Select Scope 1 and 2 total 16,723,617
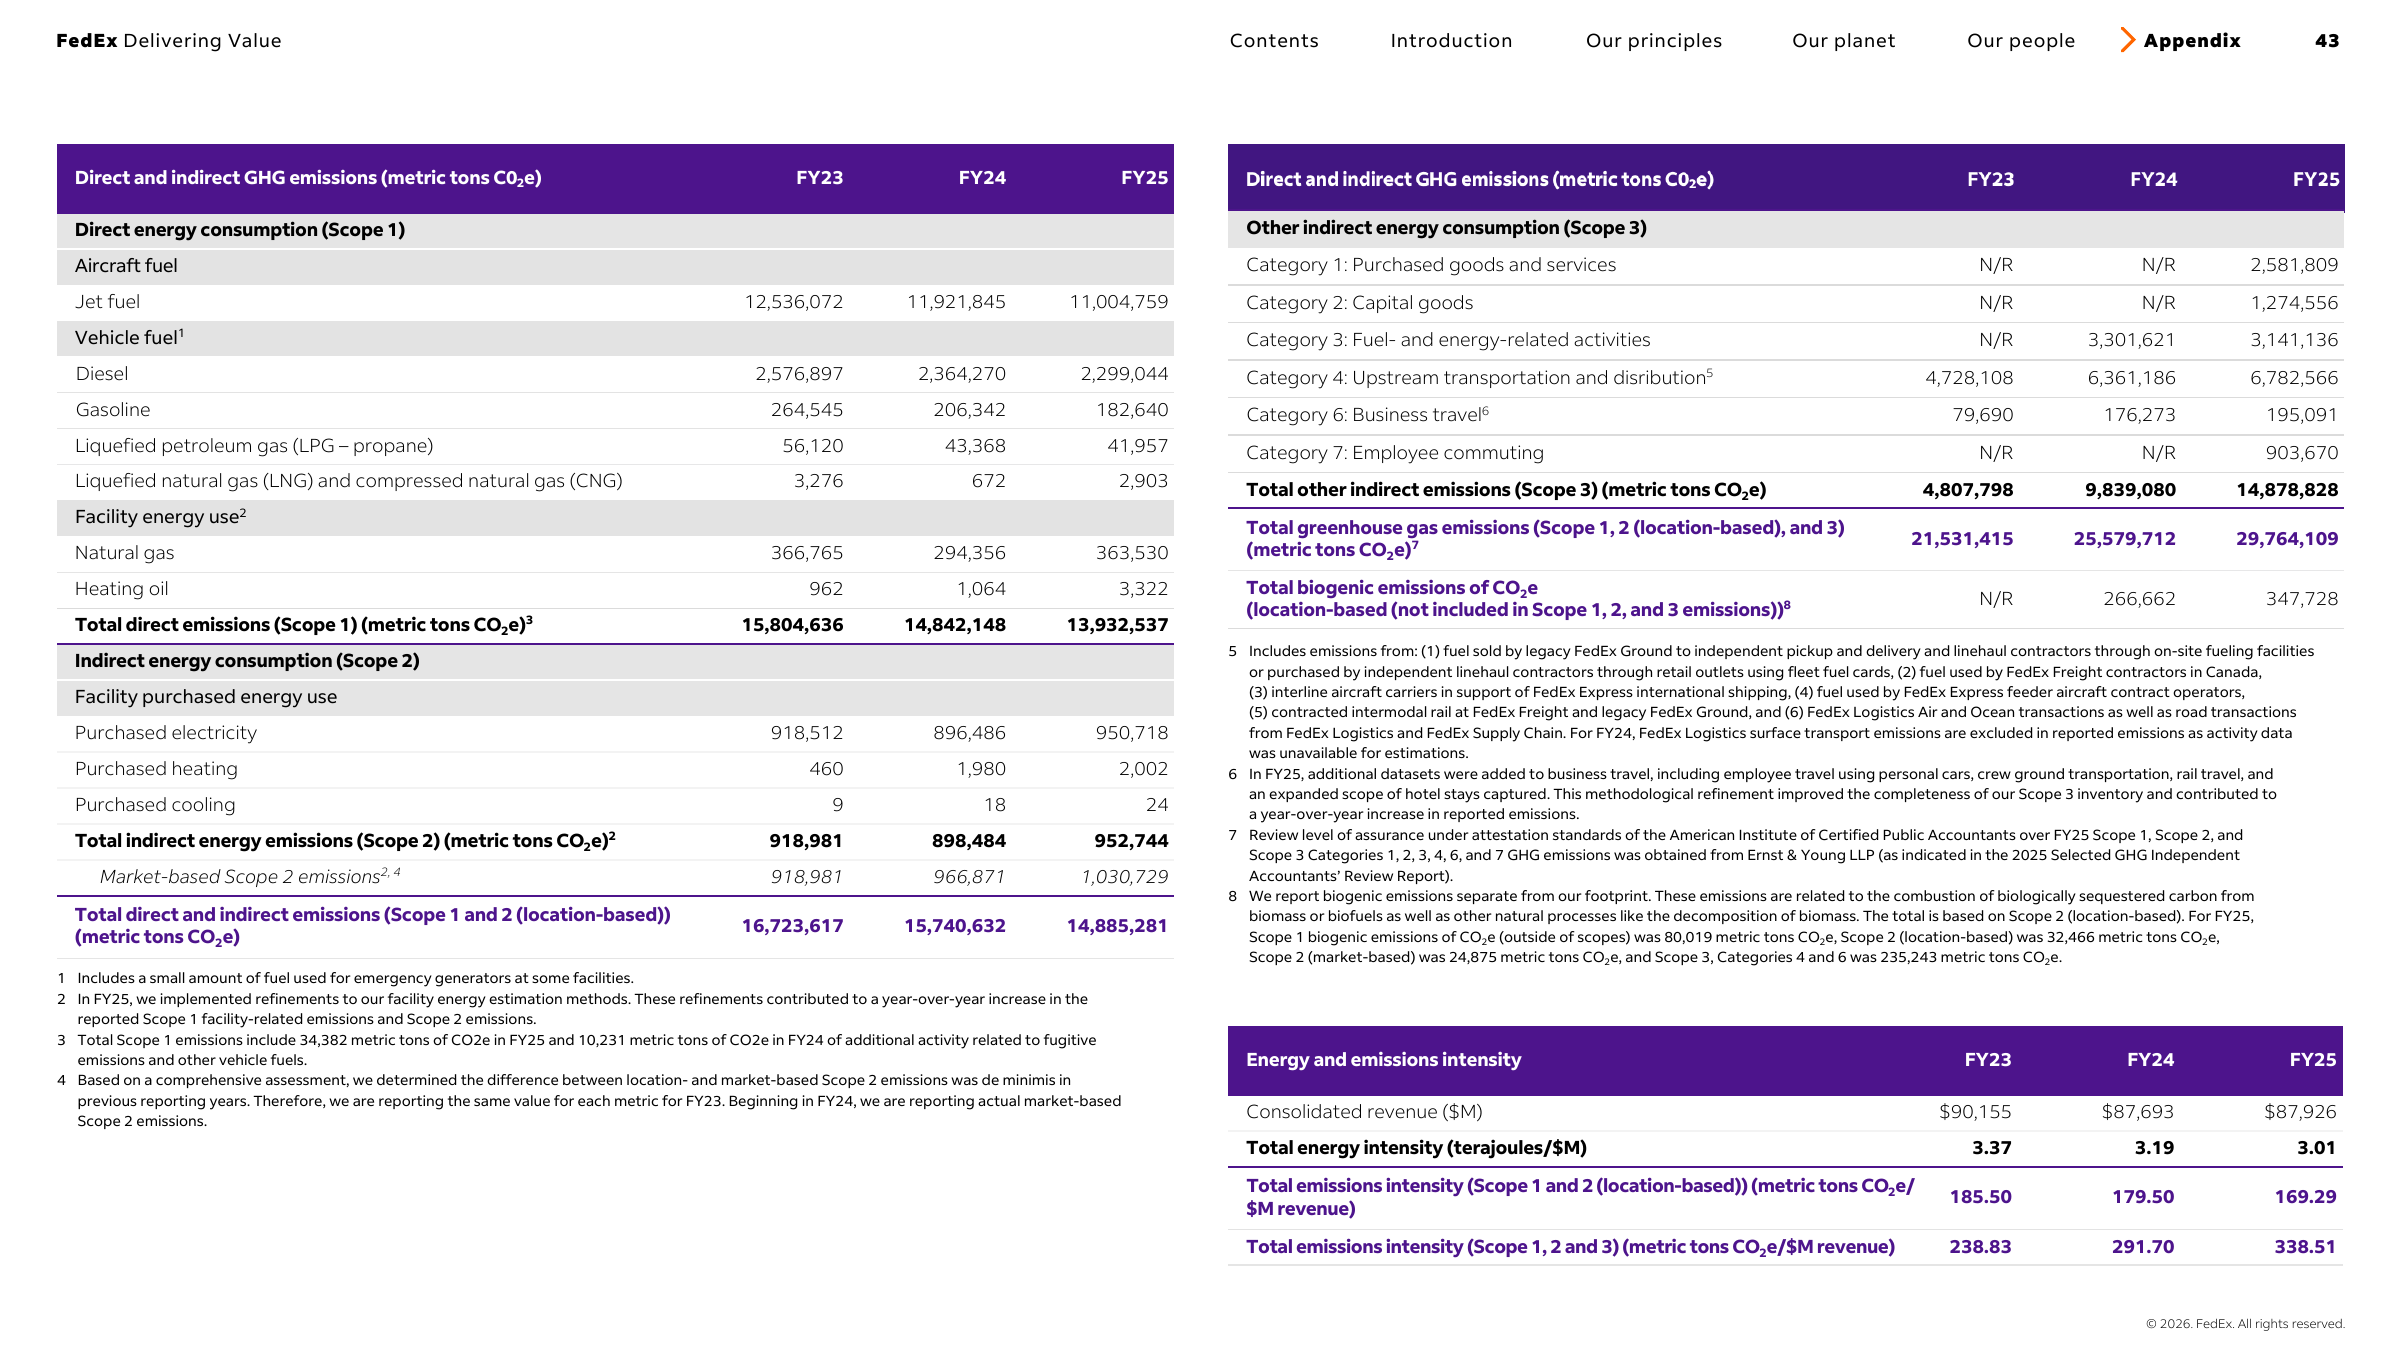 [792, 926]
